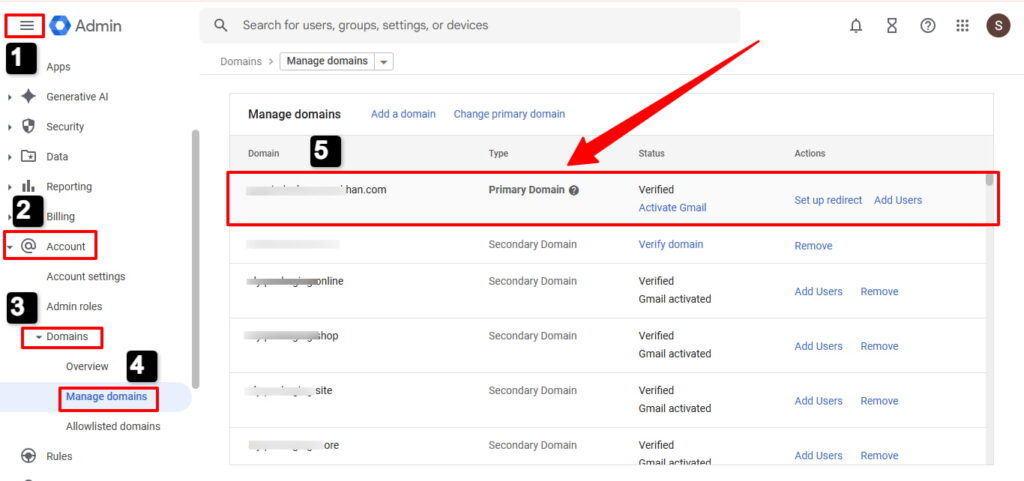This screenshot has width=1024, height=481.
Task: Click the Google Admin logo
Action: click(x=86, y=26)
